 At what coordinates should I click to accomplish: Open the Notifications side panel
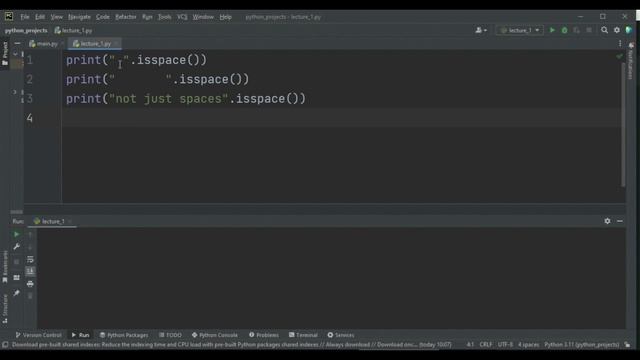(631, 61)
